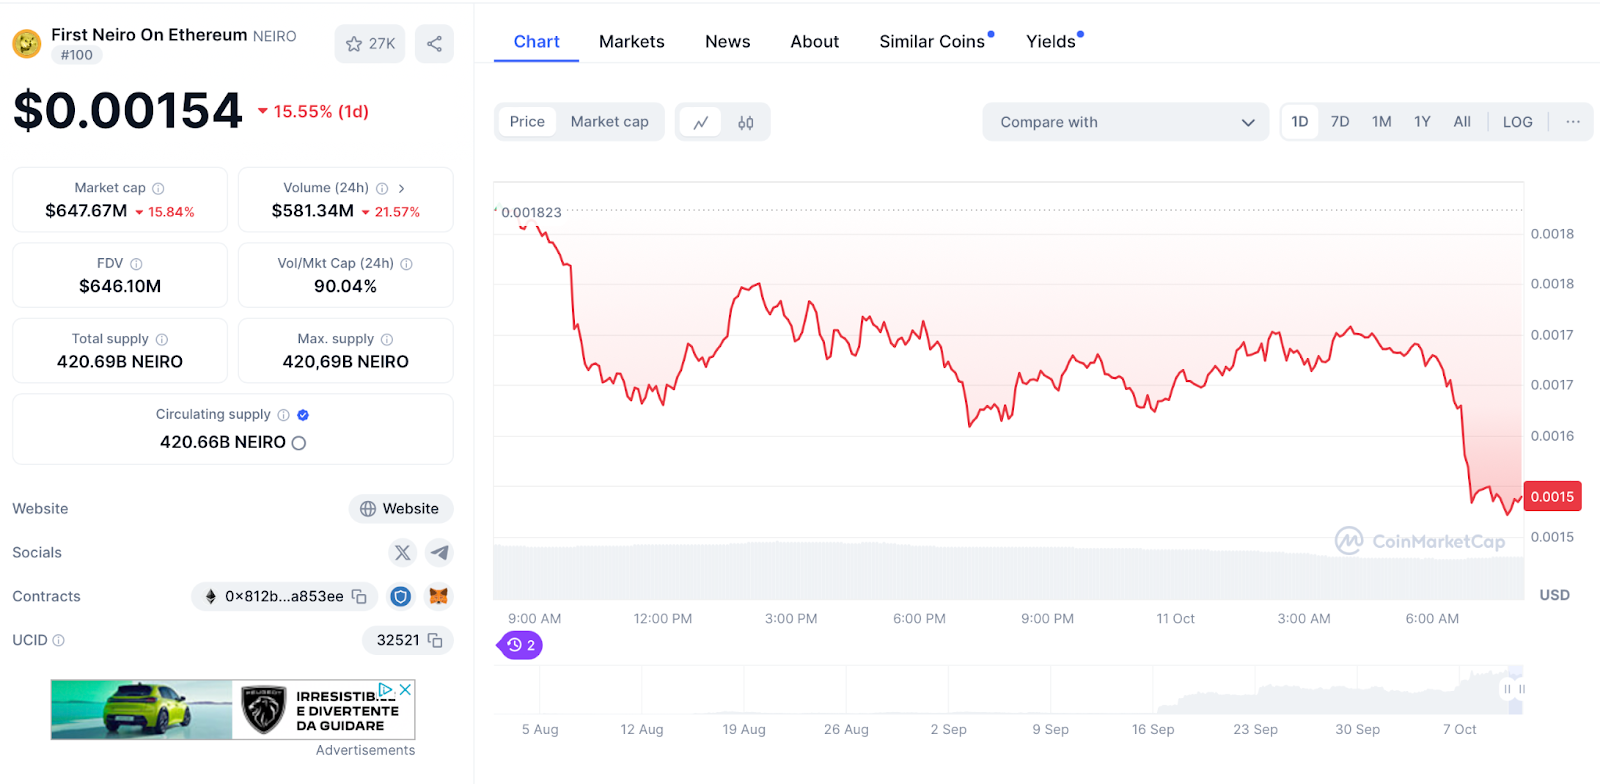The height and width of the screenshot is (784, 1600).
Task: Click the $581.34M volume value
Action: coord(313,211)
